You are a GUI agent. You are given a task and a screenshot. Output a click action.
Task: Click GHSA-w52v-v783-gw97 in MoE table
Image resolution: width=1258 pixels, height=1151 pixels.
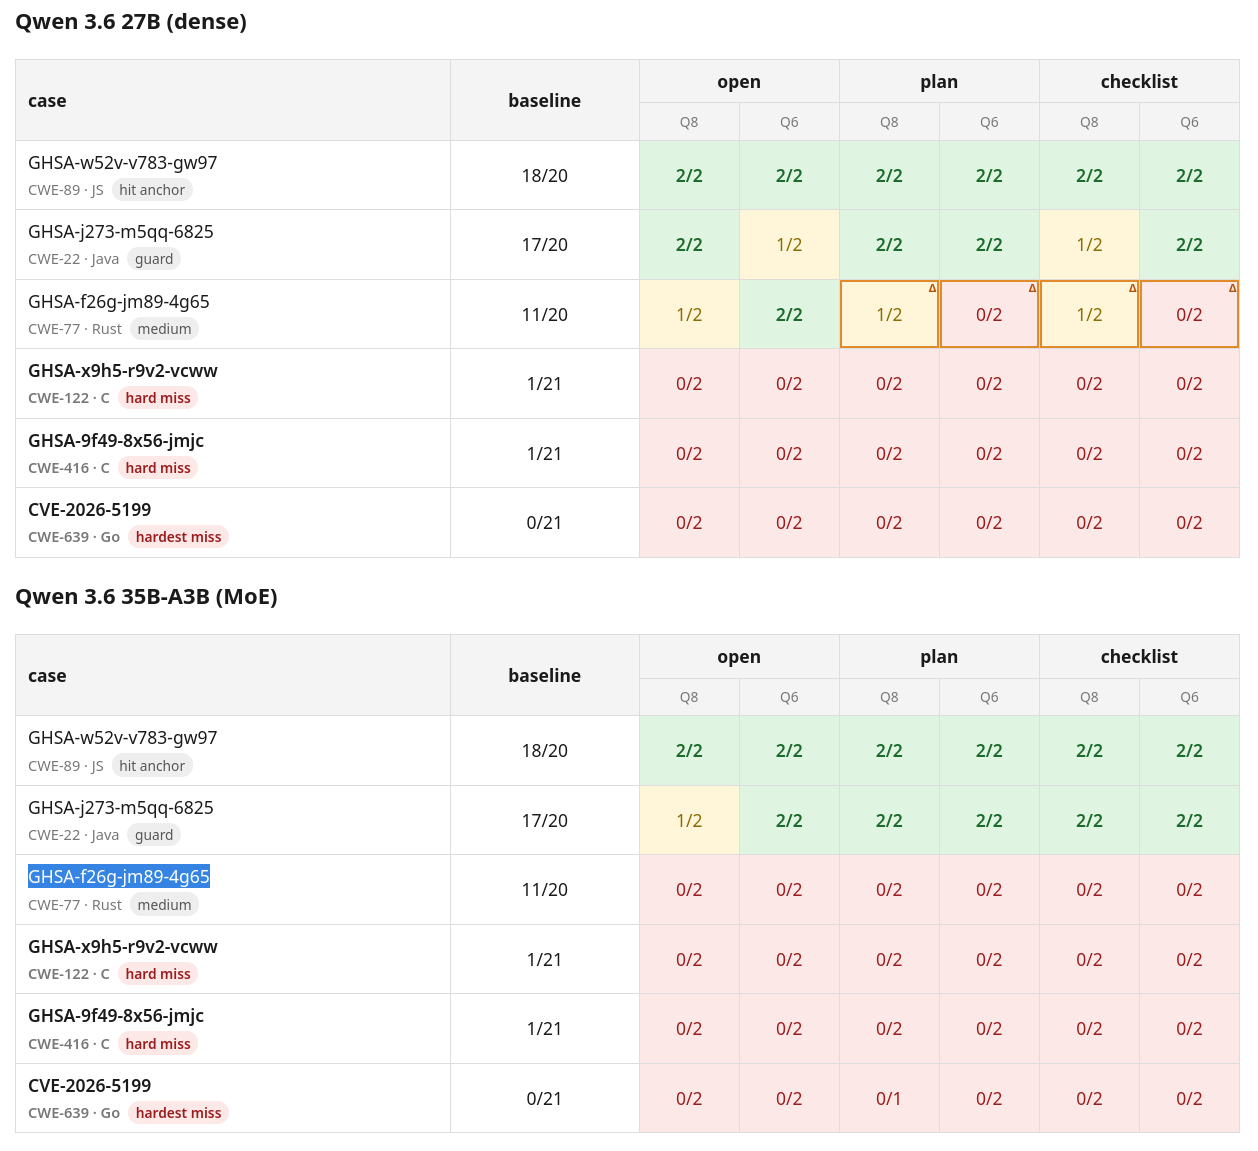click(x=122, y=738)
